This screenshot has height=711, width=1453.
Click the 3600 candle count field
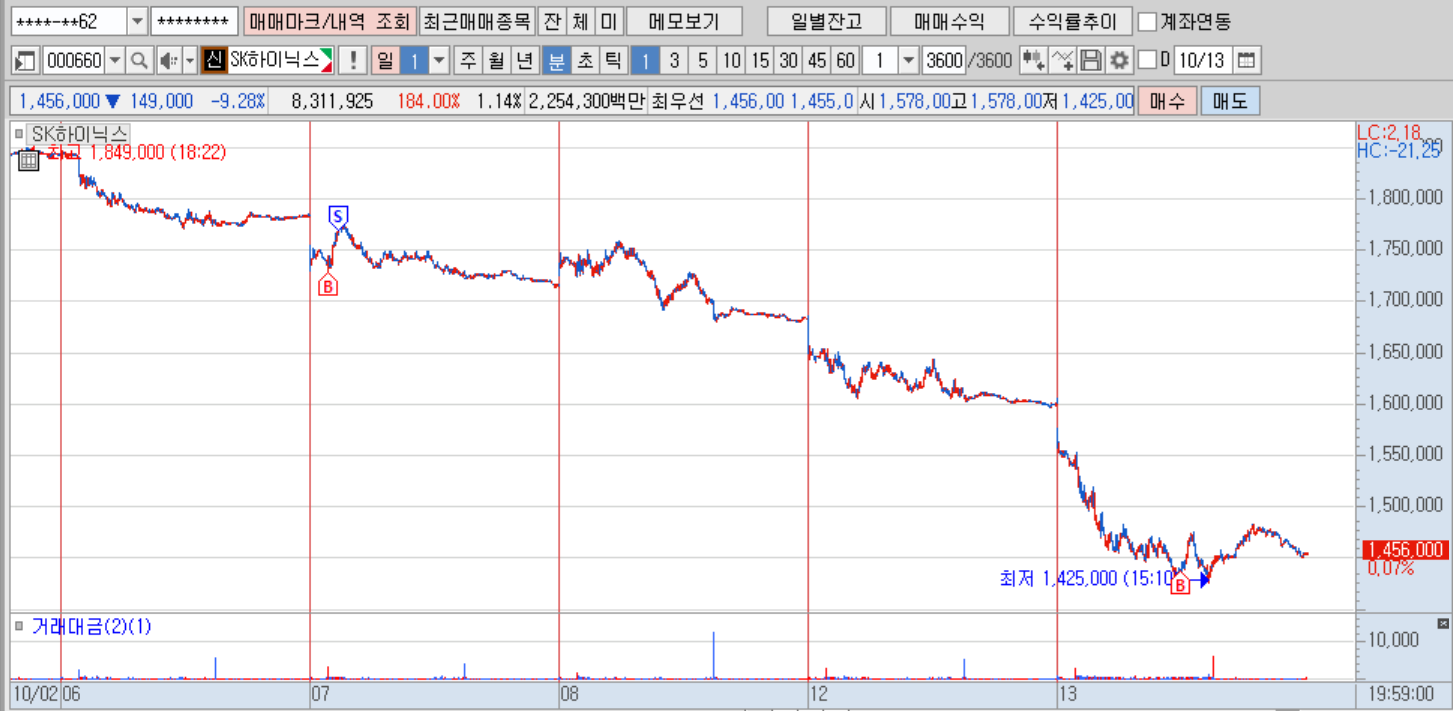943,60
